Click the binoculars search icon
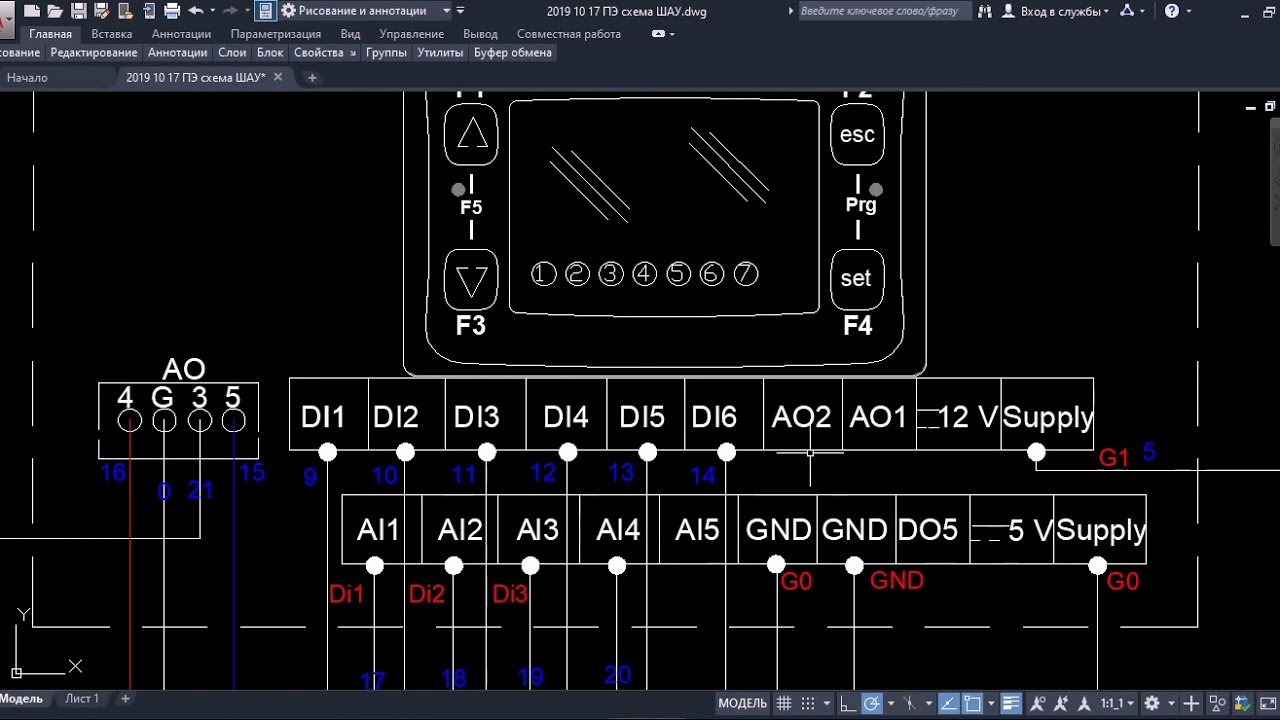The height and width of the screenshot is (720, 1280). [985, 11]
